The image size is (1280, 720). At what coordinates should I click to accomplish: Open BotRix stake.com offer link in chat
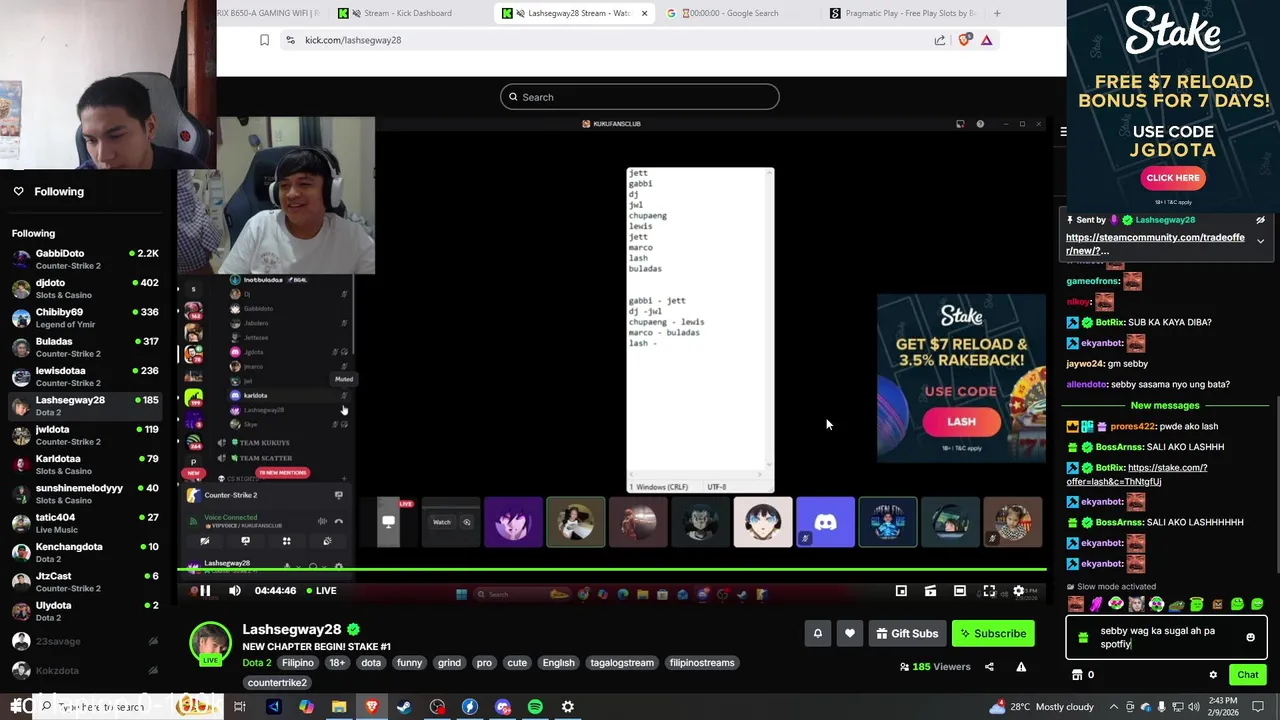(1137, 474)
